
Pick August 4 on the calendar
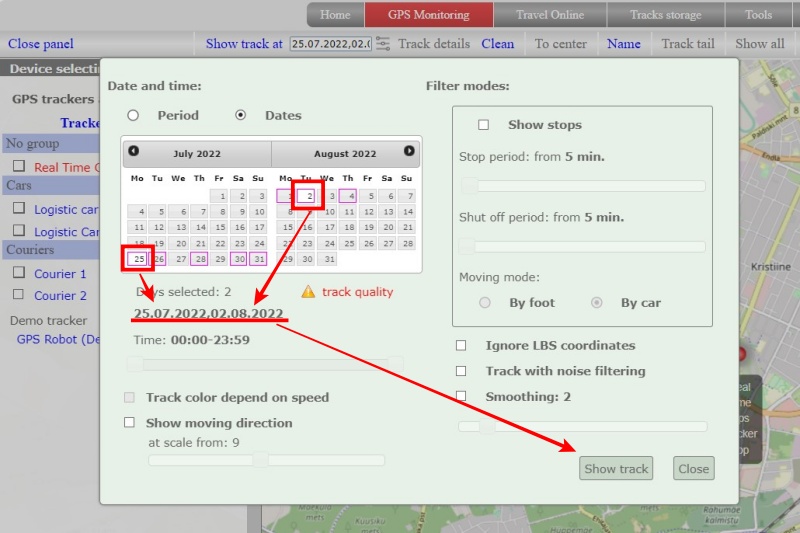pos(347,197)
